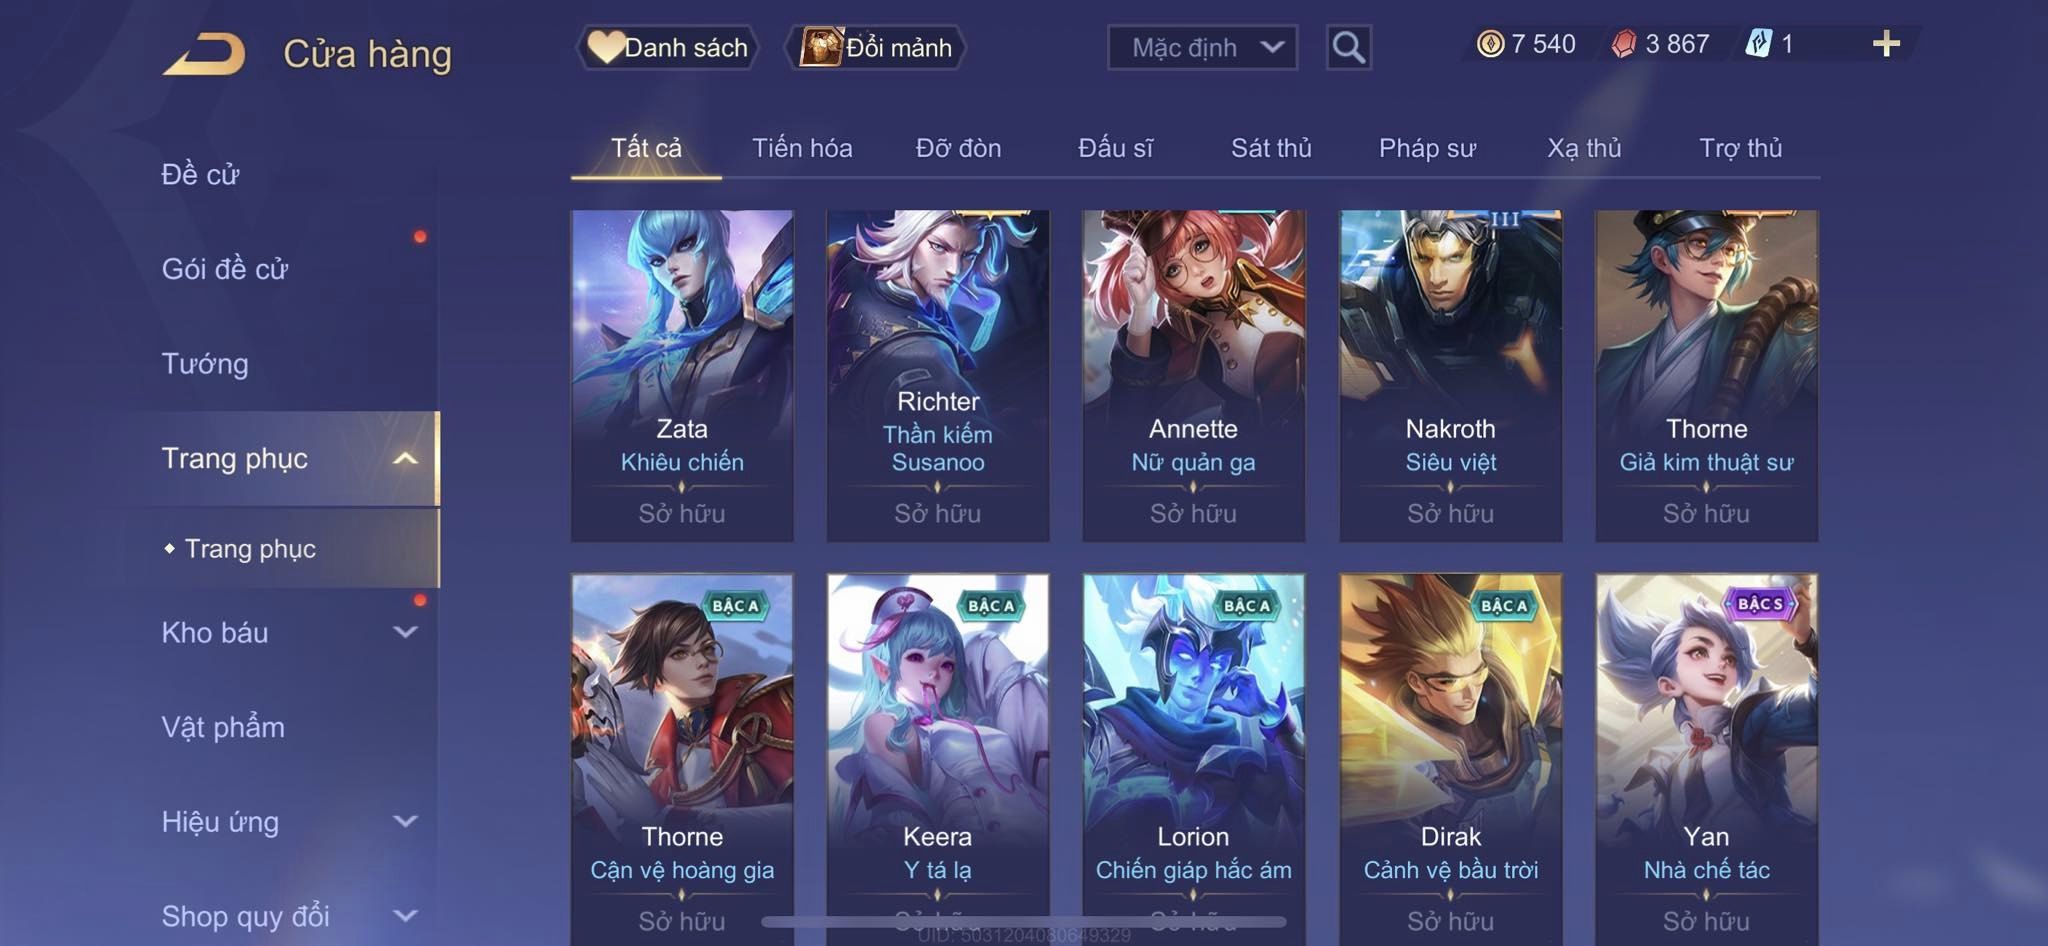Open the Danh sách wishlist heart button
This screenshot has width=2048, height=946.
(667, 47)
